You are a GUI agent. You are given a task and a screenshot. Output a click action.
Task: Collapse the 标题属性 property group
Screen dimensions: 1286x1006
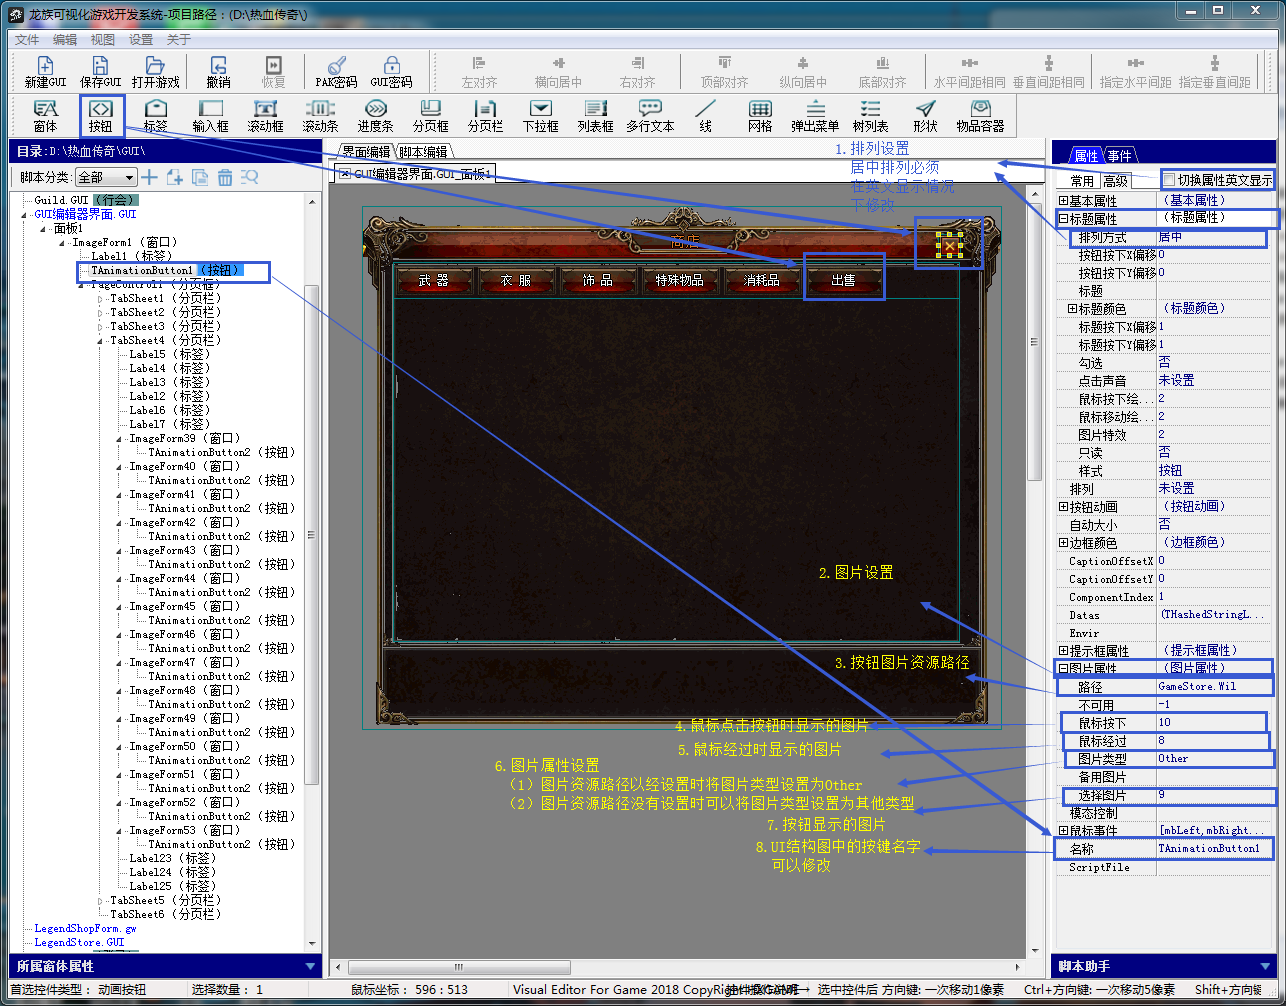[1063, 219]
